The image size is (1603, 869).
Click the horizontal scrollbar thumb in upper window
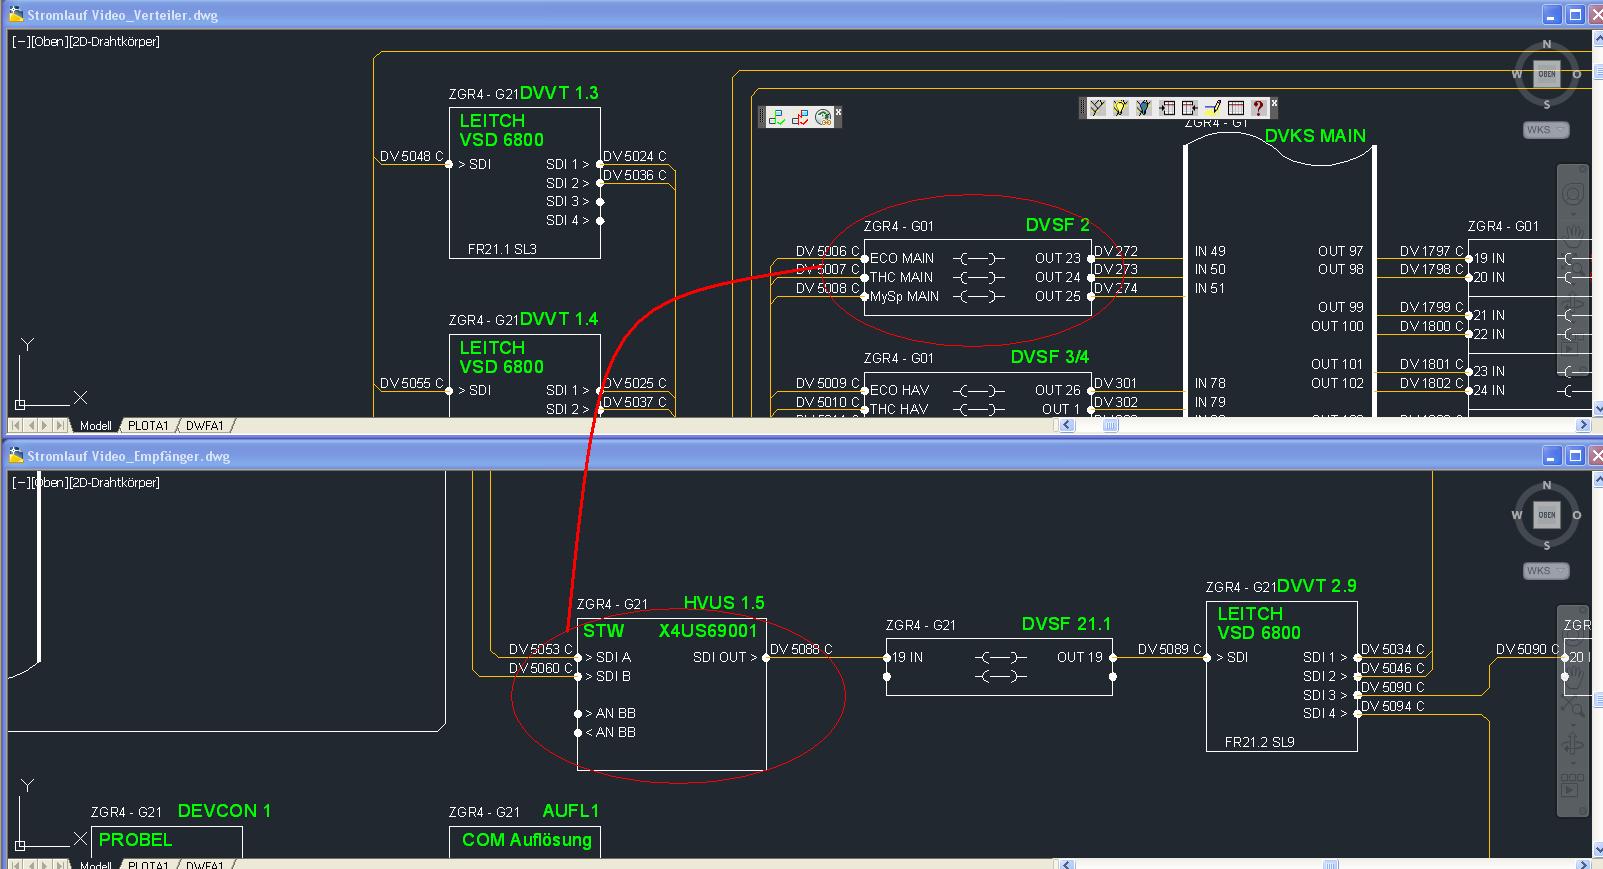tap(1110, 426)
